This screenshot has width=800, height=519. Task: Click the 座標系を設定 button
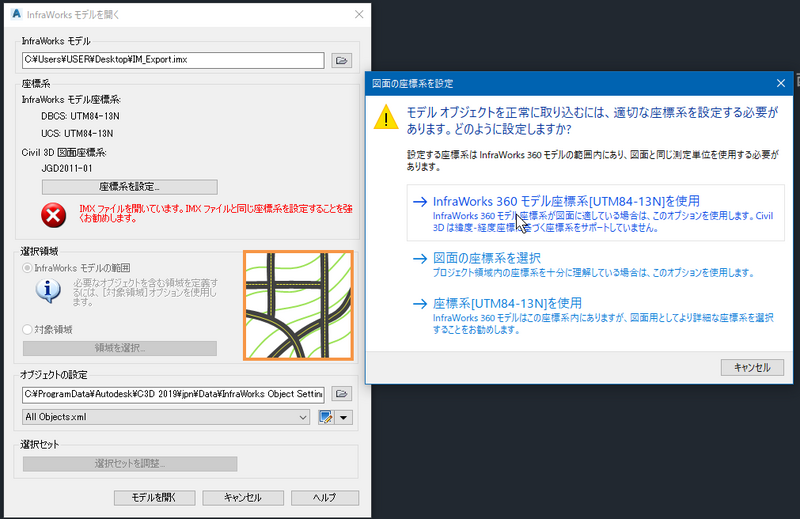coord(130,187)
